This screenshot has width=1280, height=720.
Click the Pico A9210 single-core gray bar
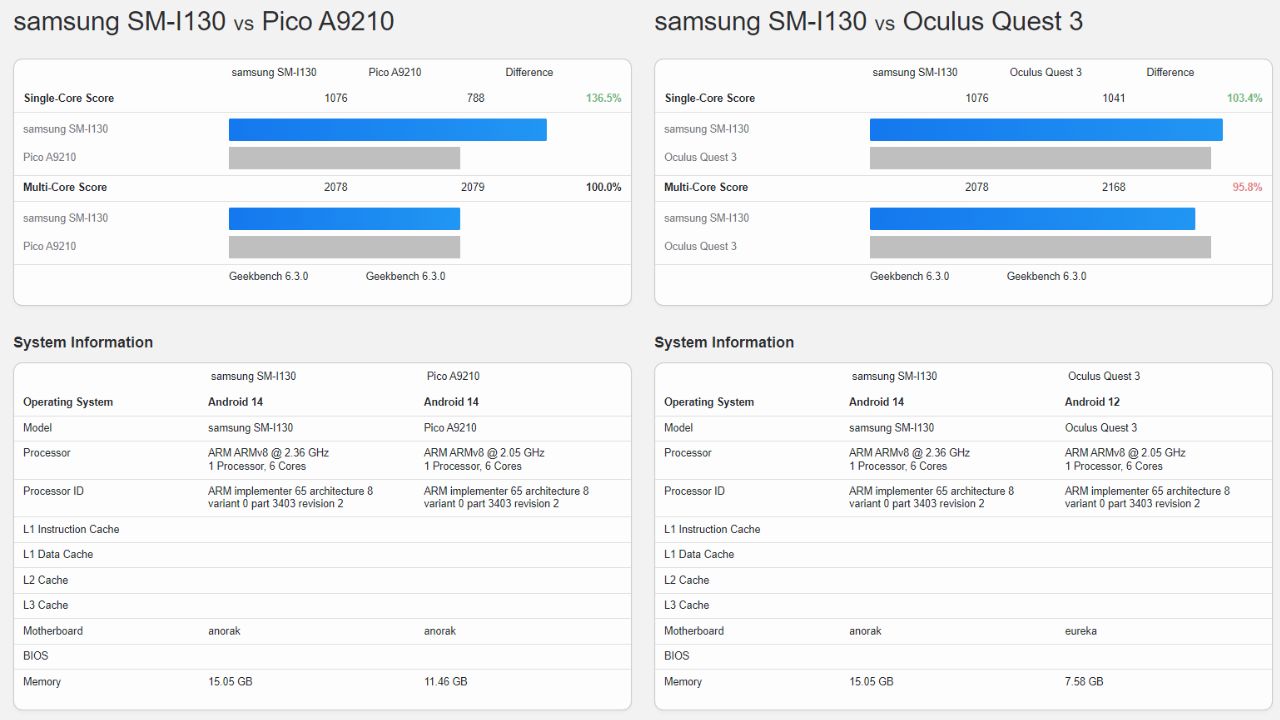(344, 158)
